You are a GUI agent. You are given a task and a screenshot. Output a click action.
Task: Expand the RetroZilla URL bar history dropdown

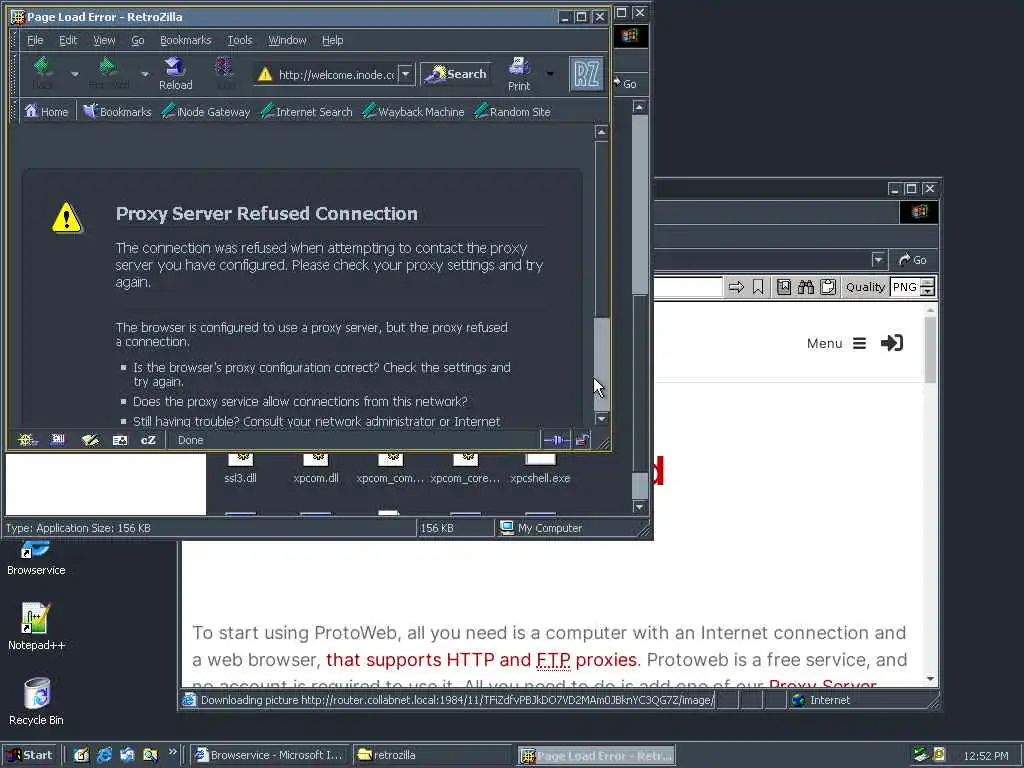[406, 74]
